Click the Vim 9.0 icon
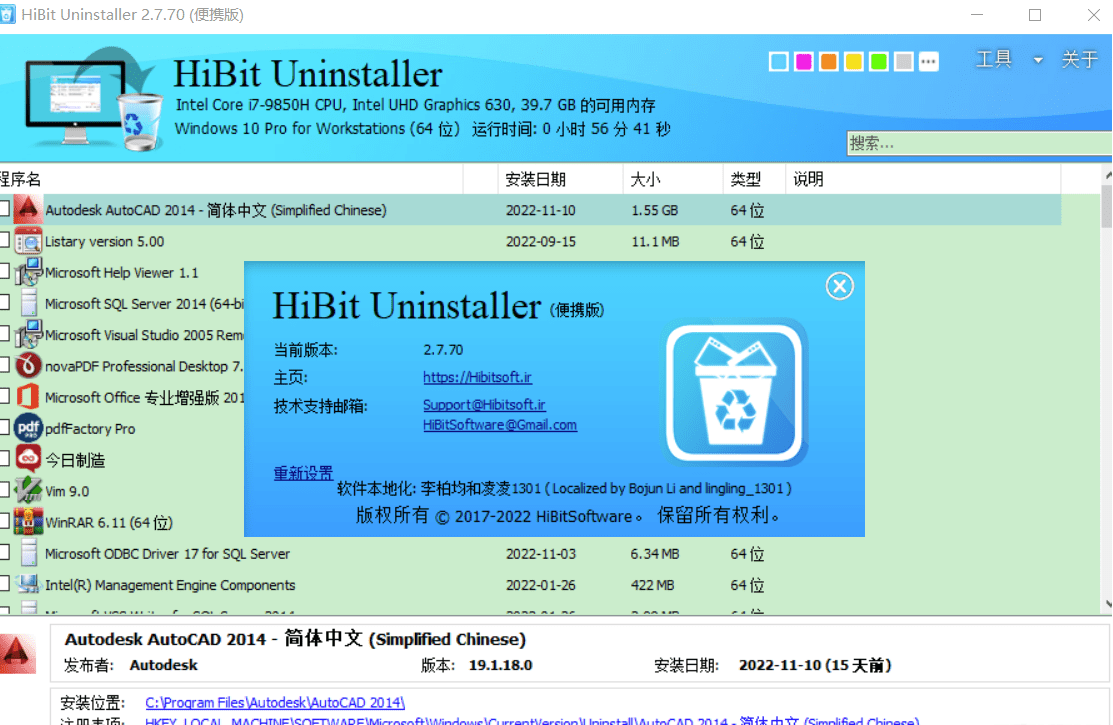 click(x=28, y=491)
